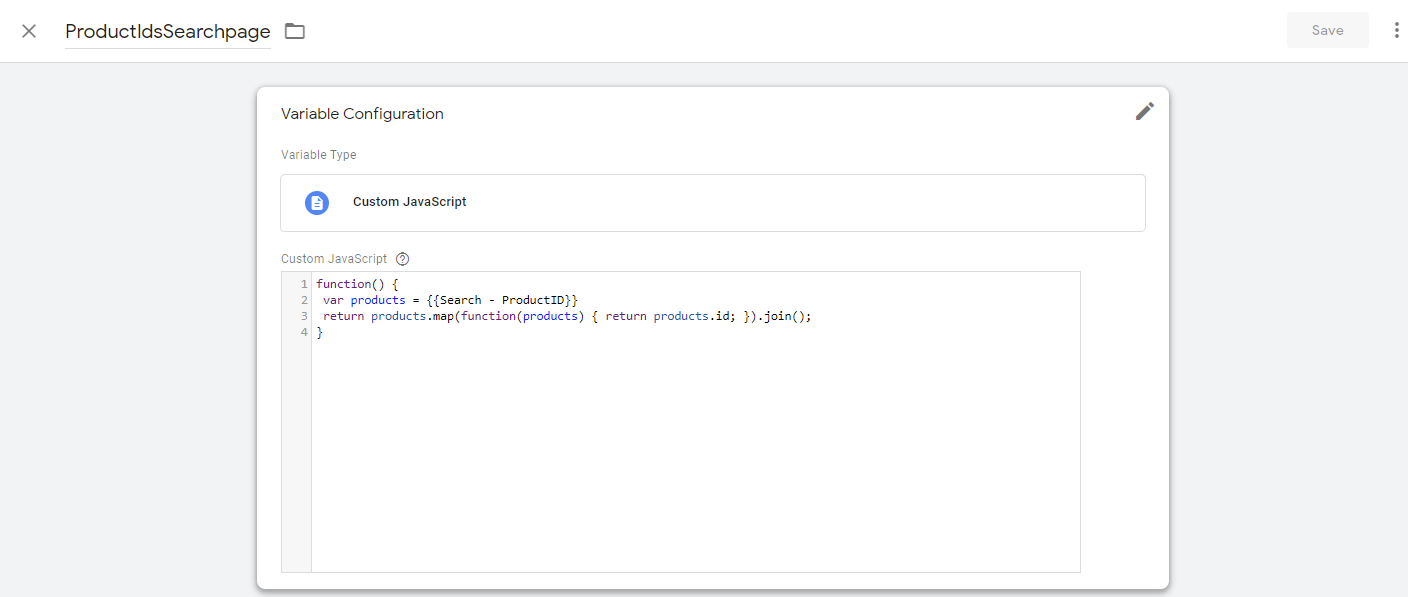The width and height of the screenshot is (1408, 597).
Task: Click the blue Custom JavaScript type icon
Action: tap(317, 203)
